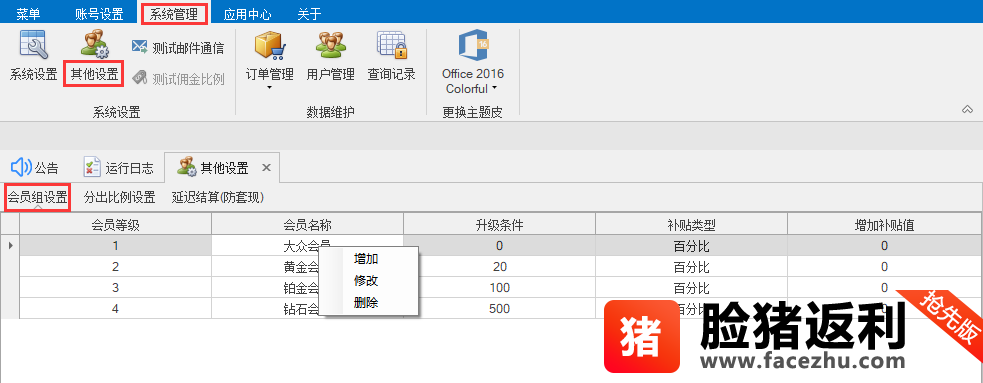This screenshot has height=383, width=983.
Task: Select the 延迟结算(防套现) sub-tab
Action: 218,197
